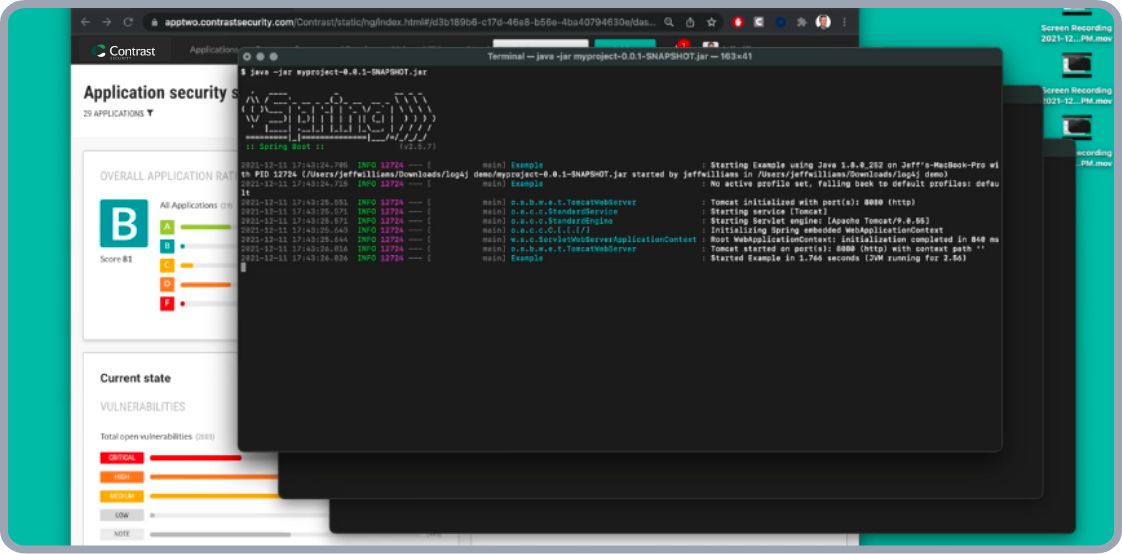This screenshot has height=554, width=1122.
Task: Click the green grade A badge
Action: tap(167, 227)
